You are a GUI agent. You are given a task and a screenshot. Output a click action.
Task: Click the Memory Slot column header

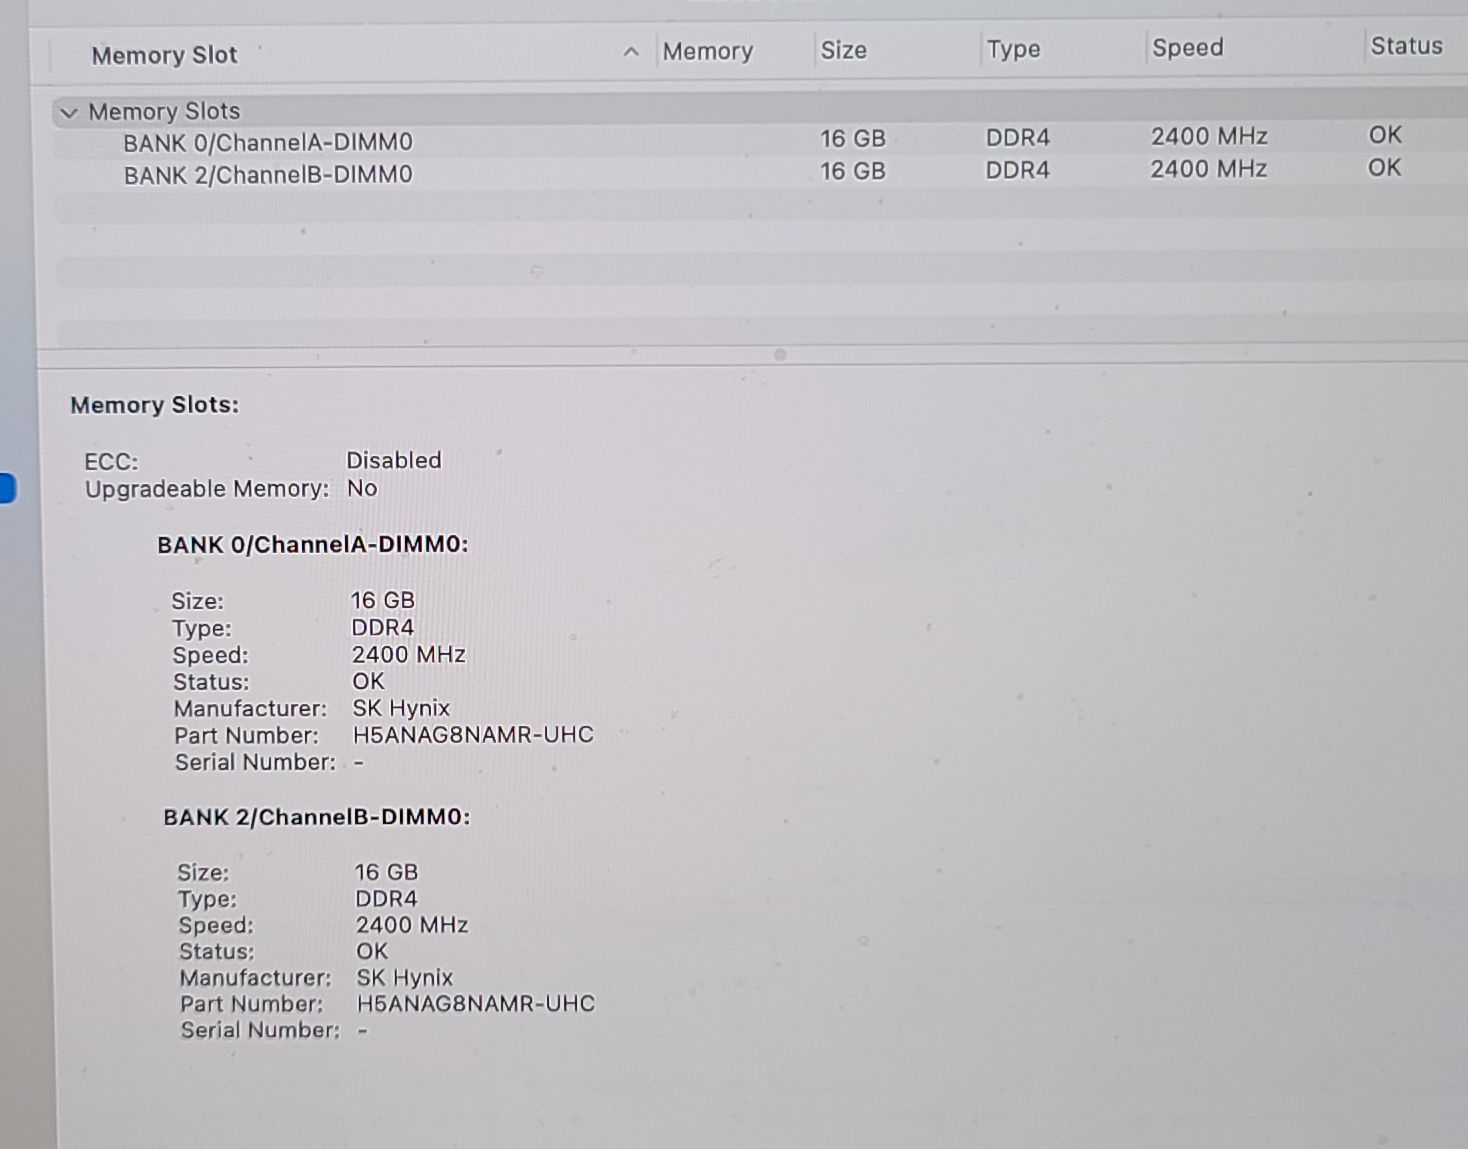(165, 55)
